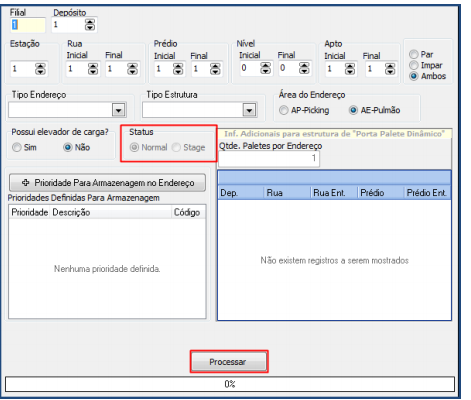
Task: Click the Prioridade column header
Action: click(29, 212)
